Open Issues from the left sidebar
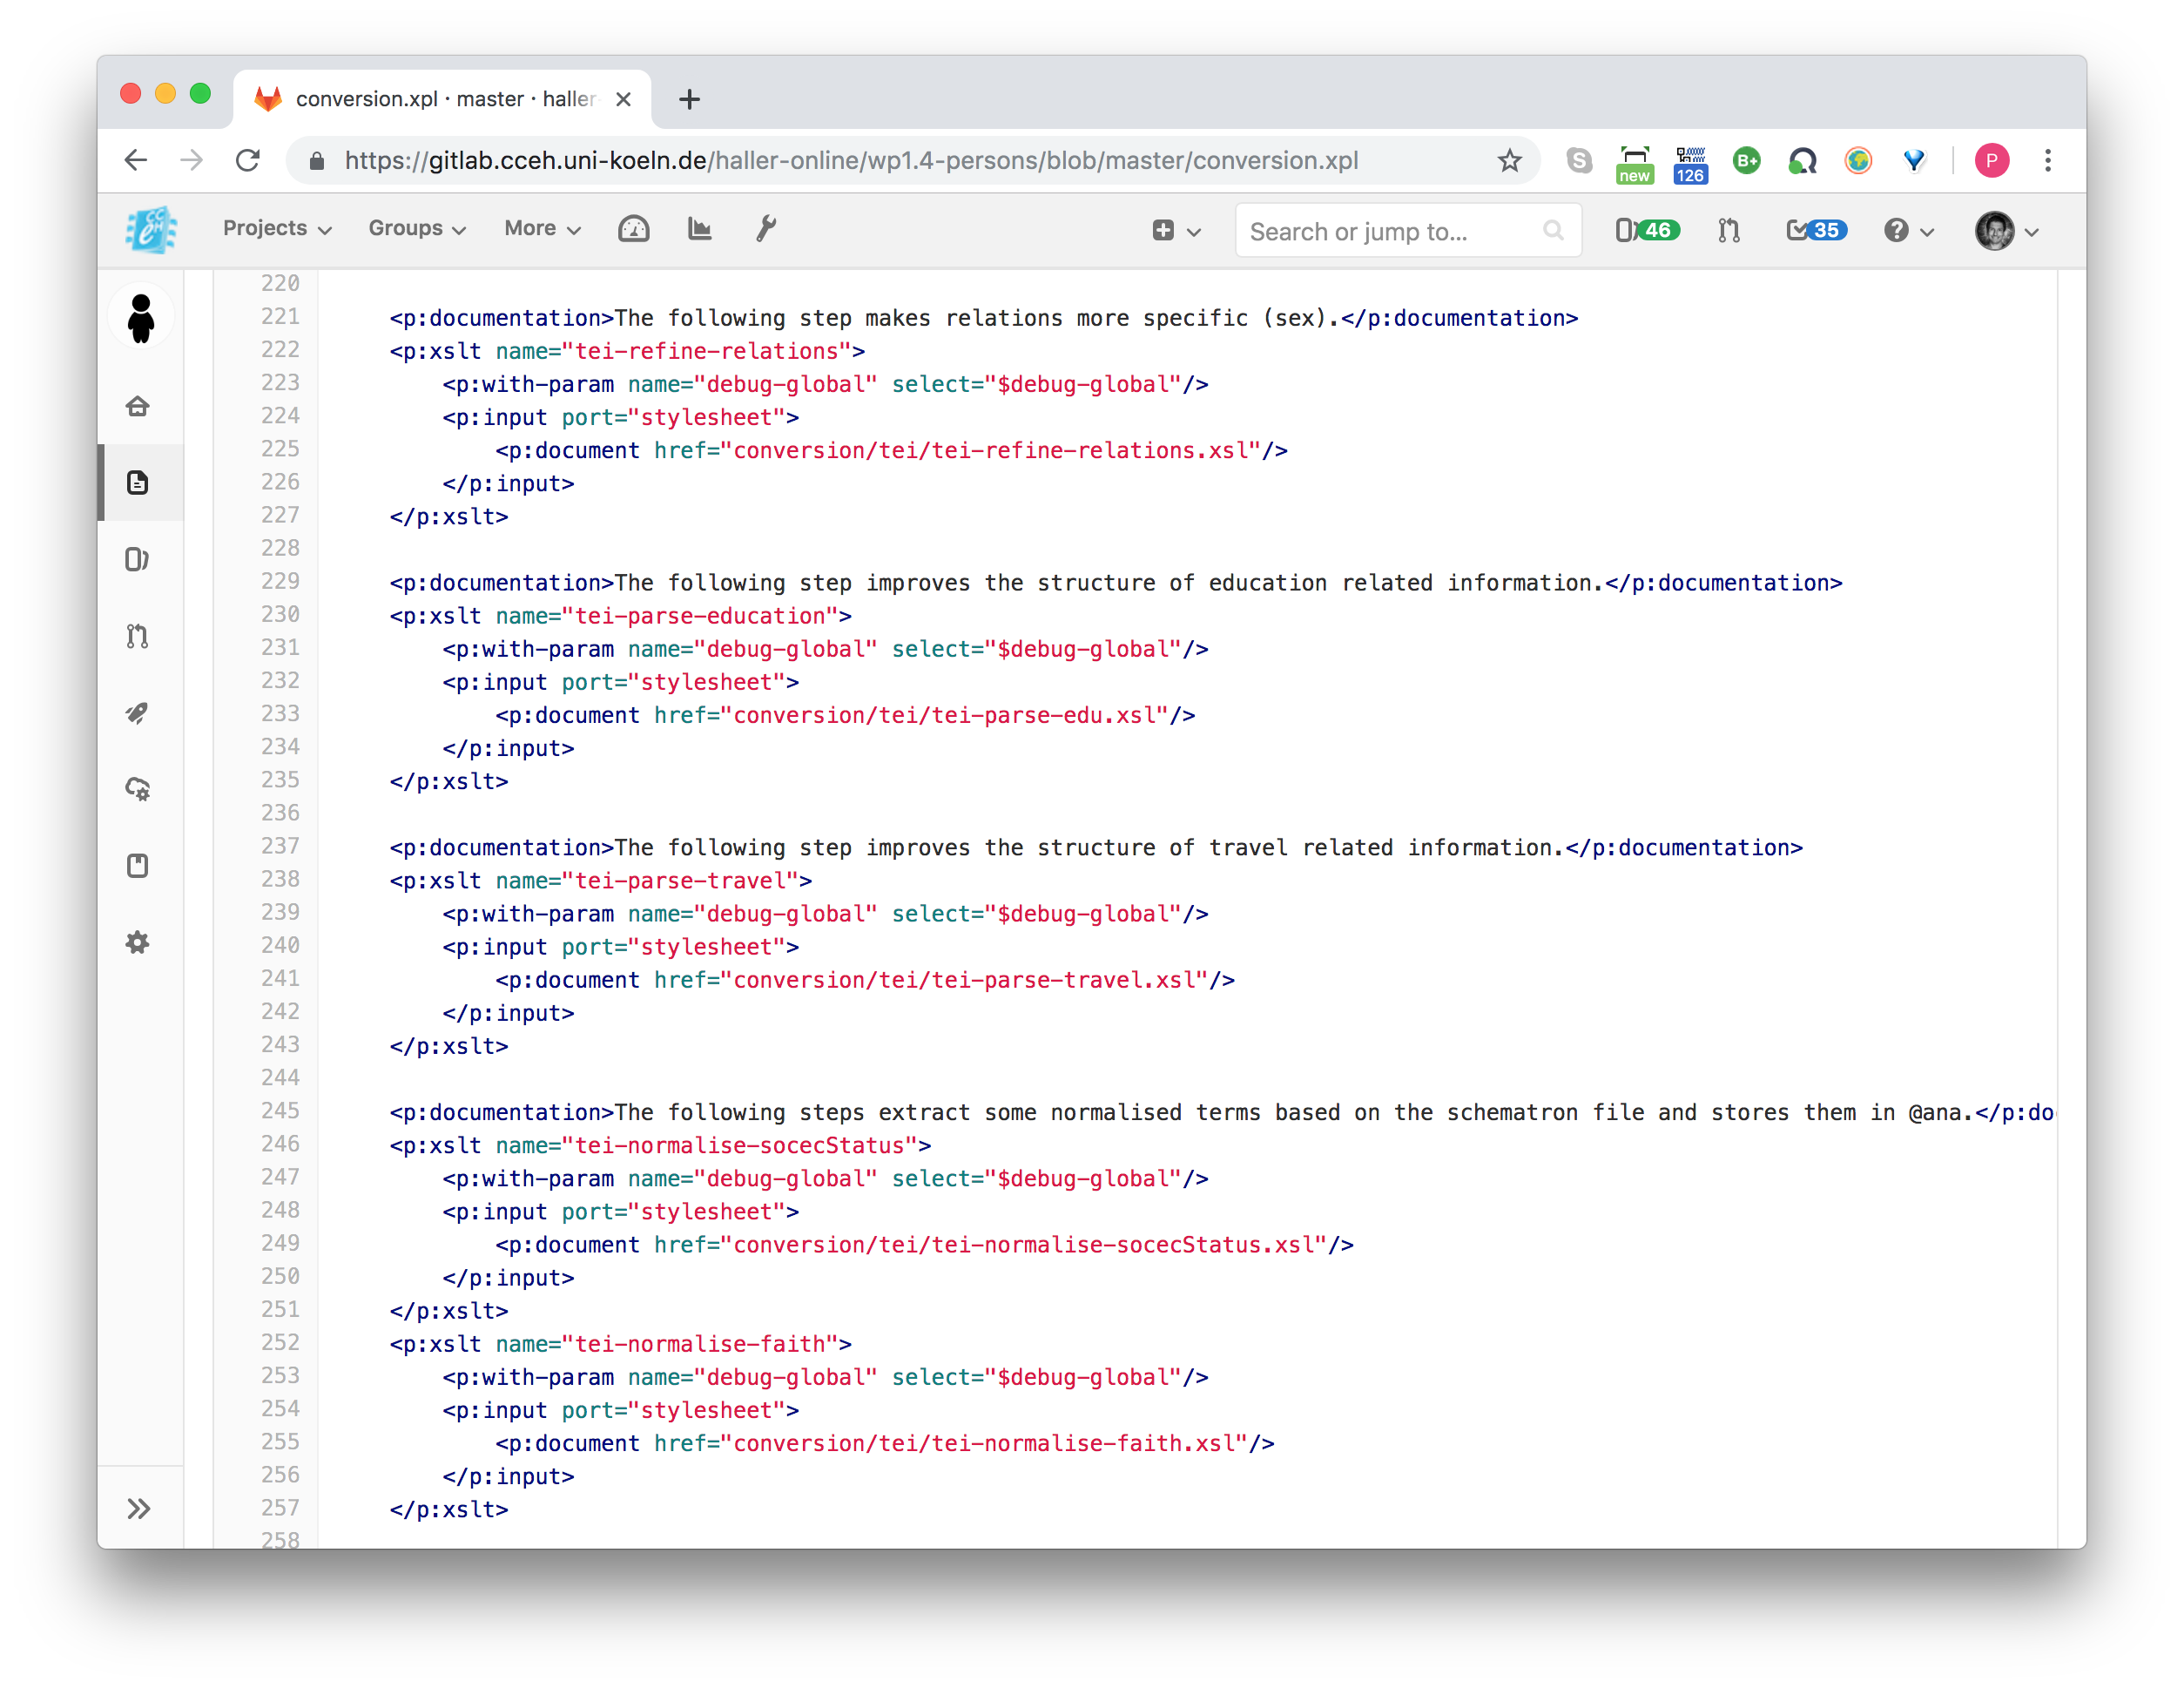 point(138,560)
